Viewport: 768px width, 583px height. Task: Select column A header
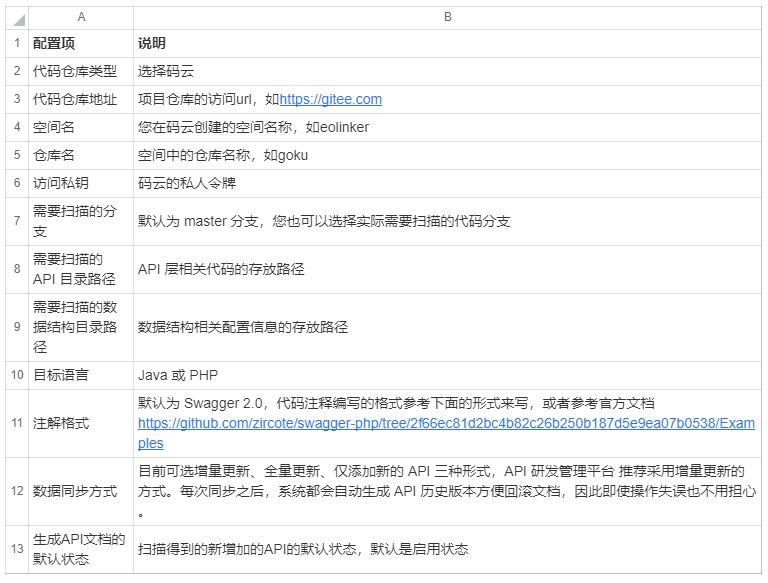coord(81,18)
